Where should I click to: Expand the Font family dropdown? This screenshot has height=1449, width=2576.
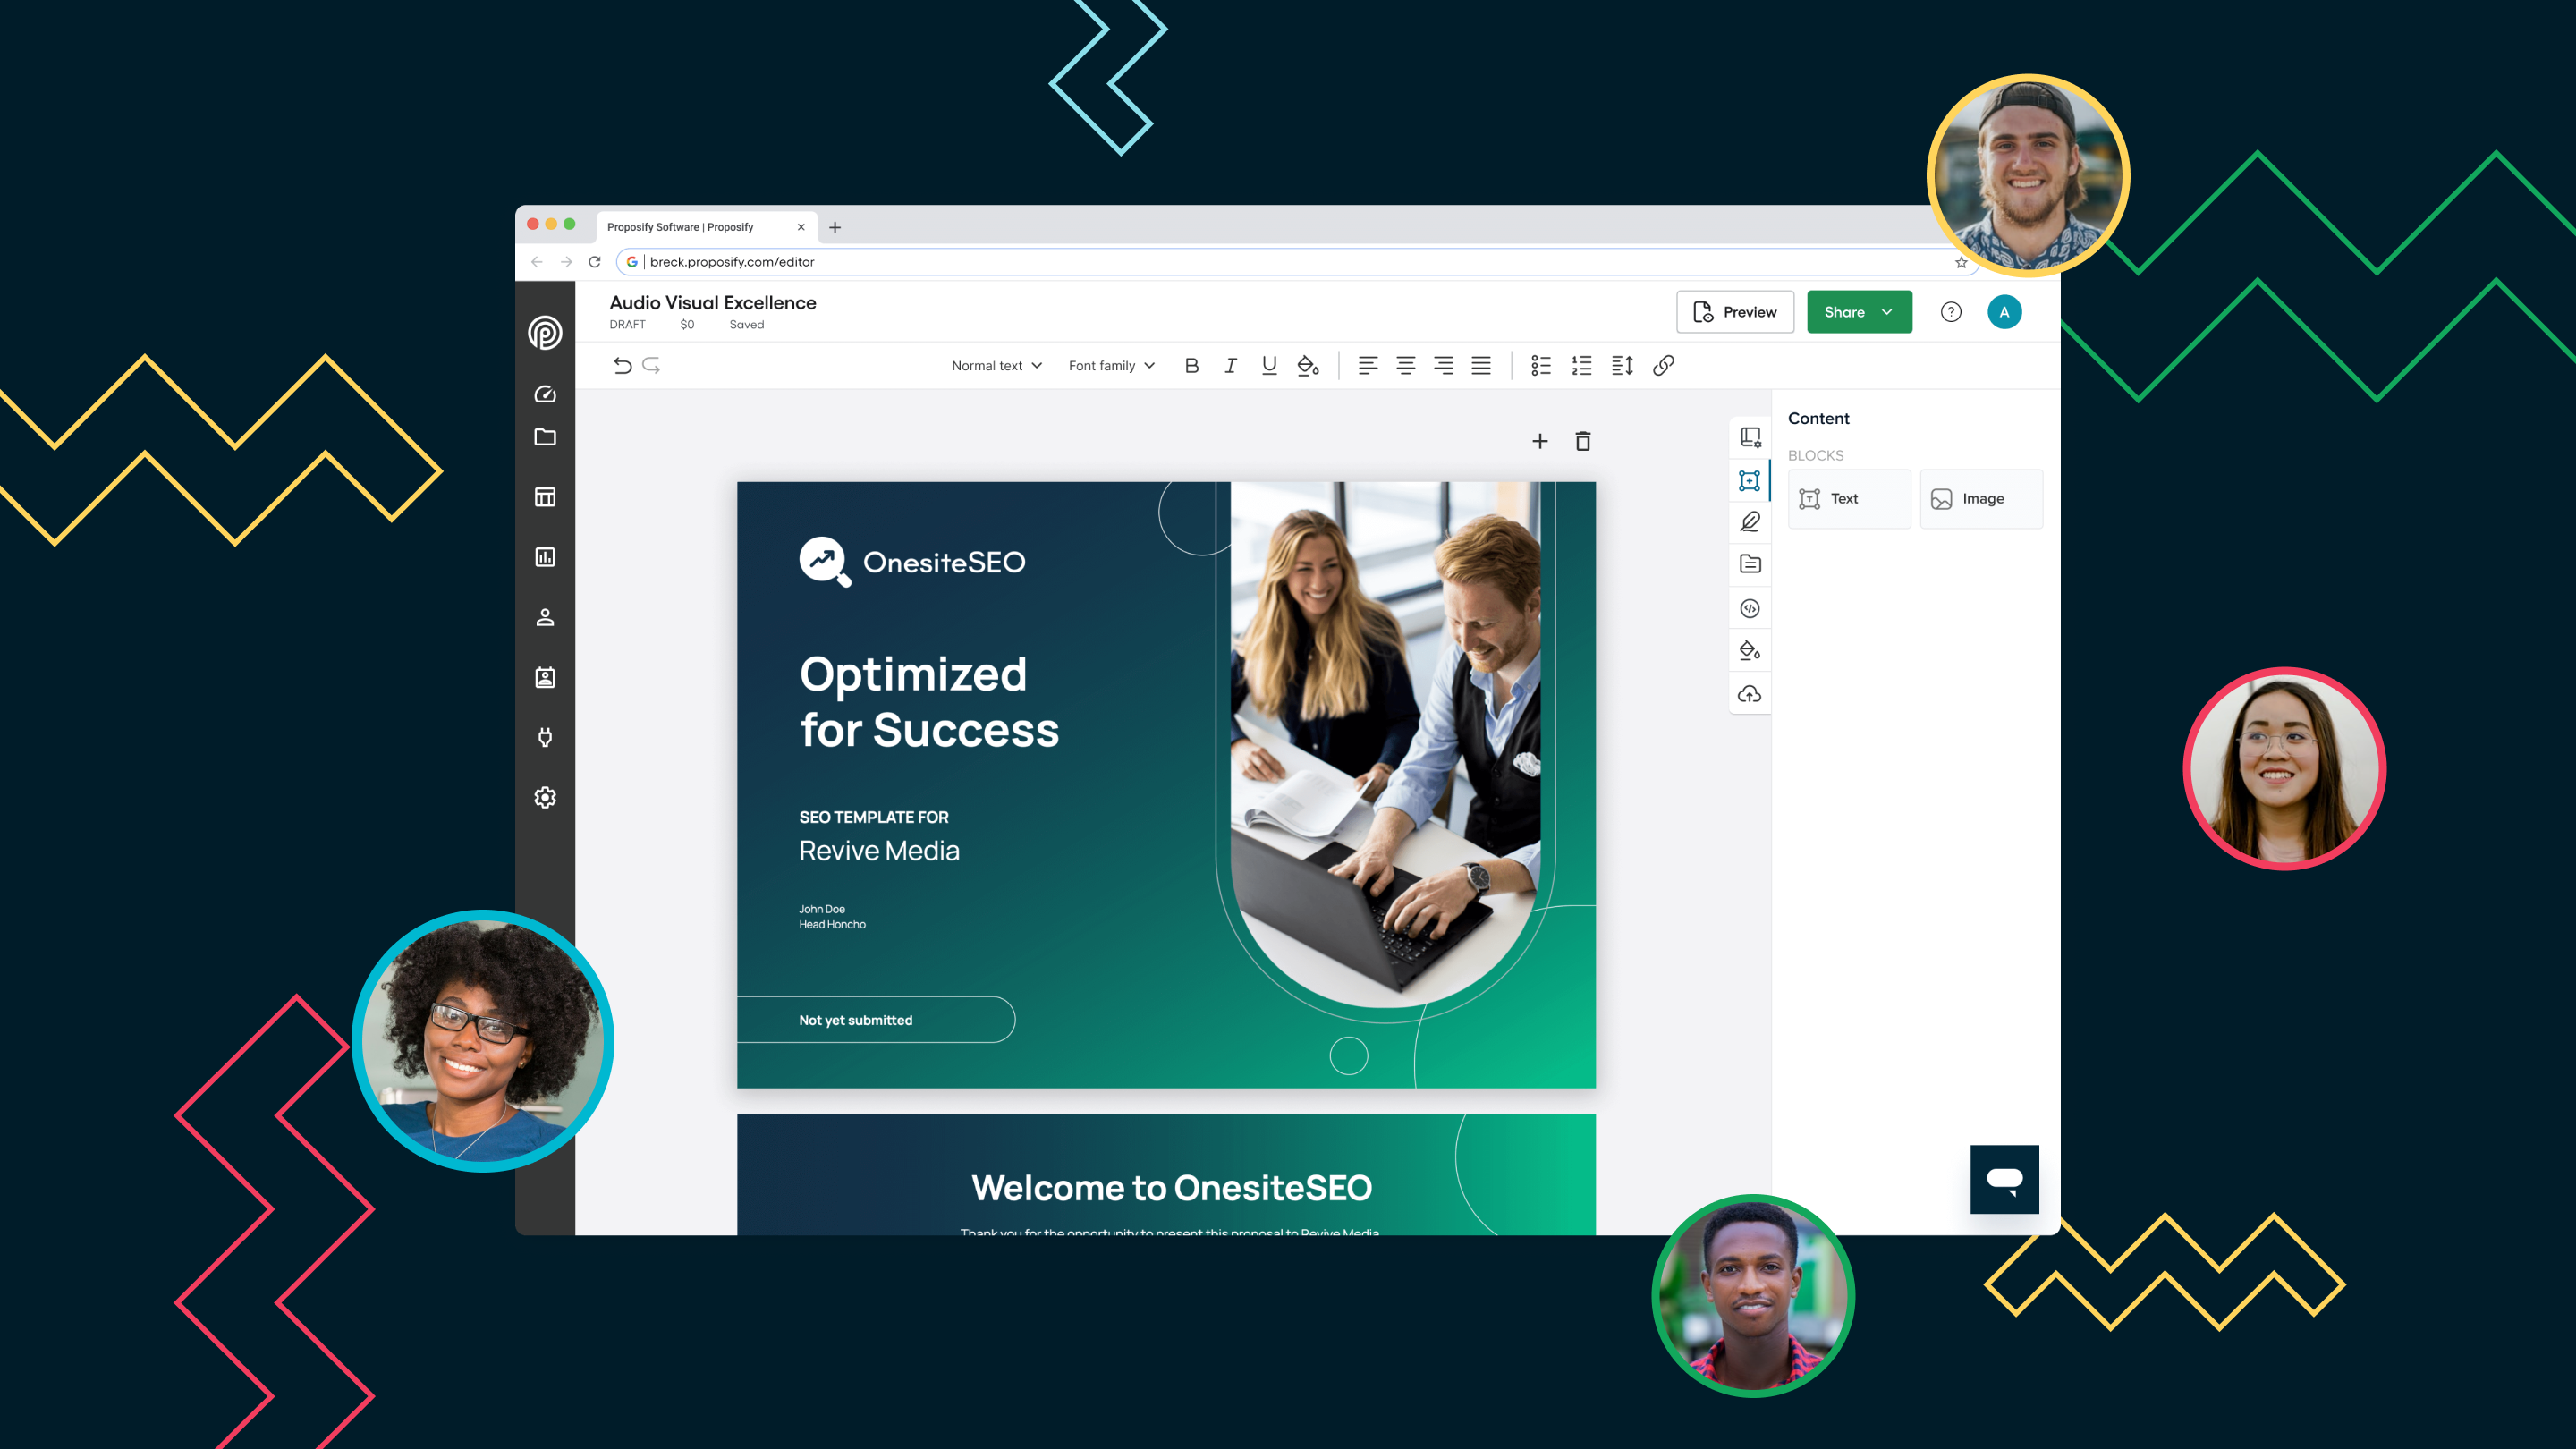(x=1111, y=365)
